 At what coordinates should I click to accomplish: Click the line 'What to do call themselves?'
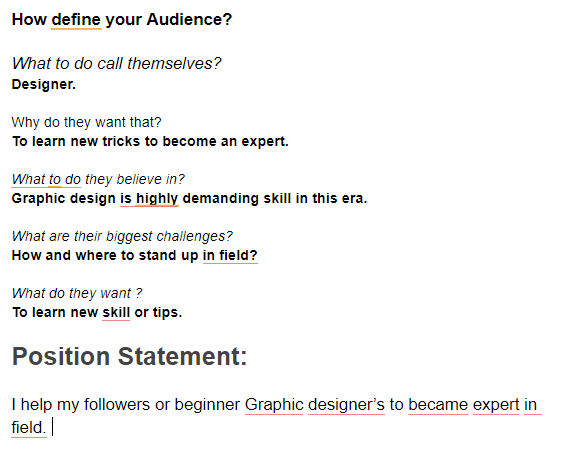pyautogui.click(x=116, y=63)
